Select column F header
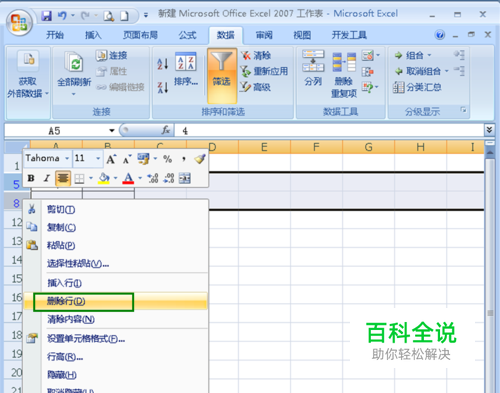The width and height of the screenshot is (500, 393). [316, 147]
